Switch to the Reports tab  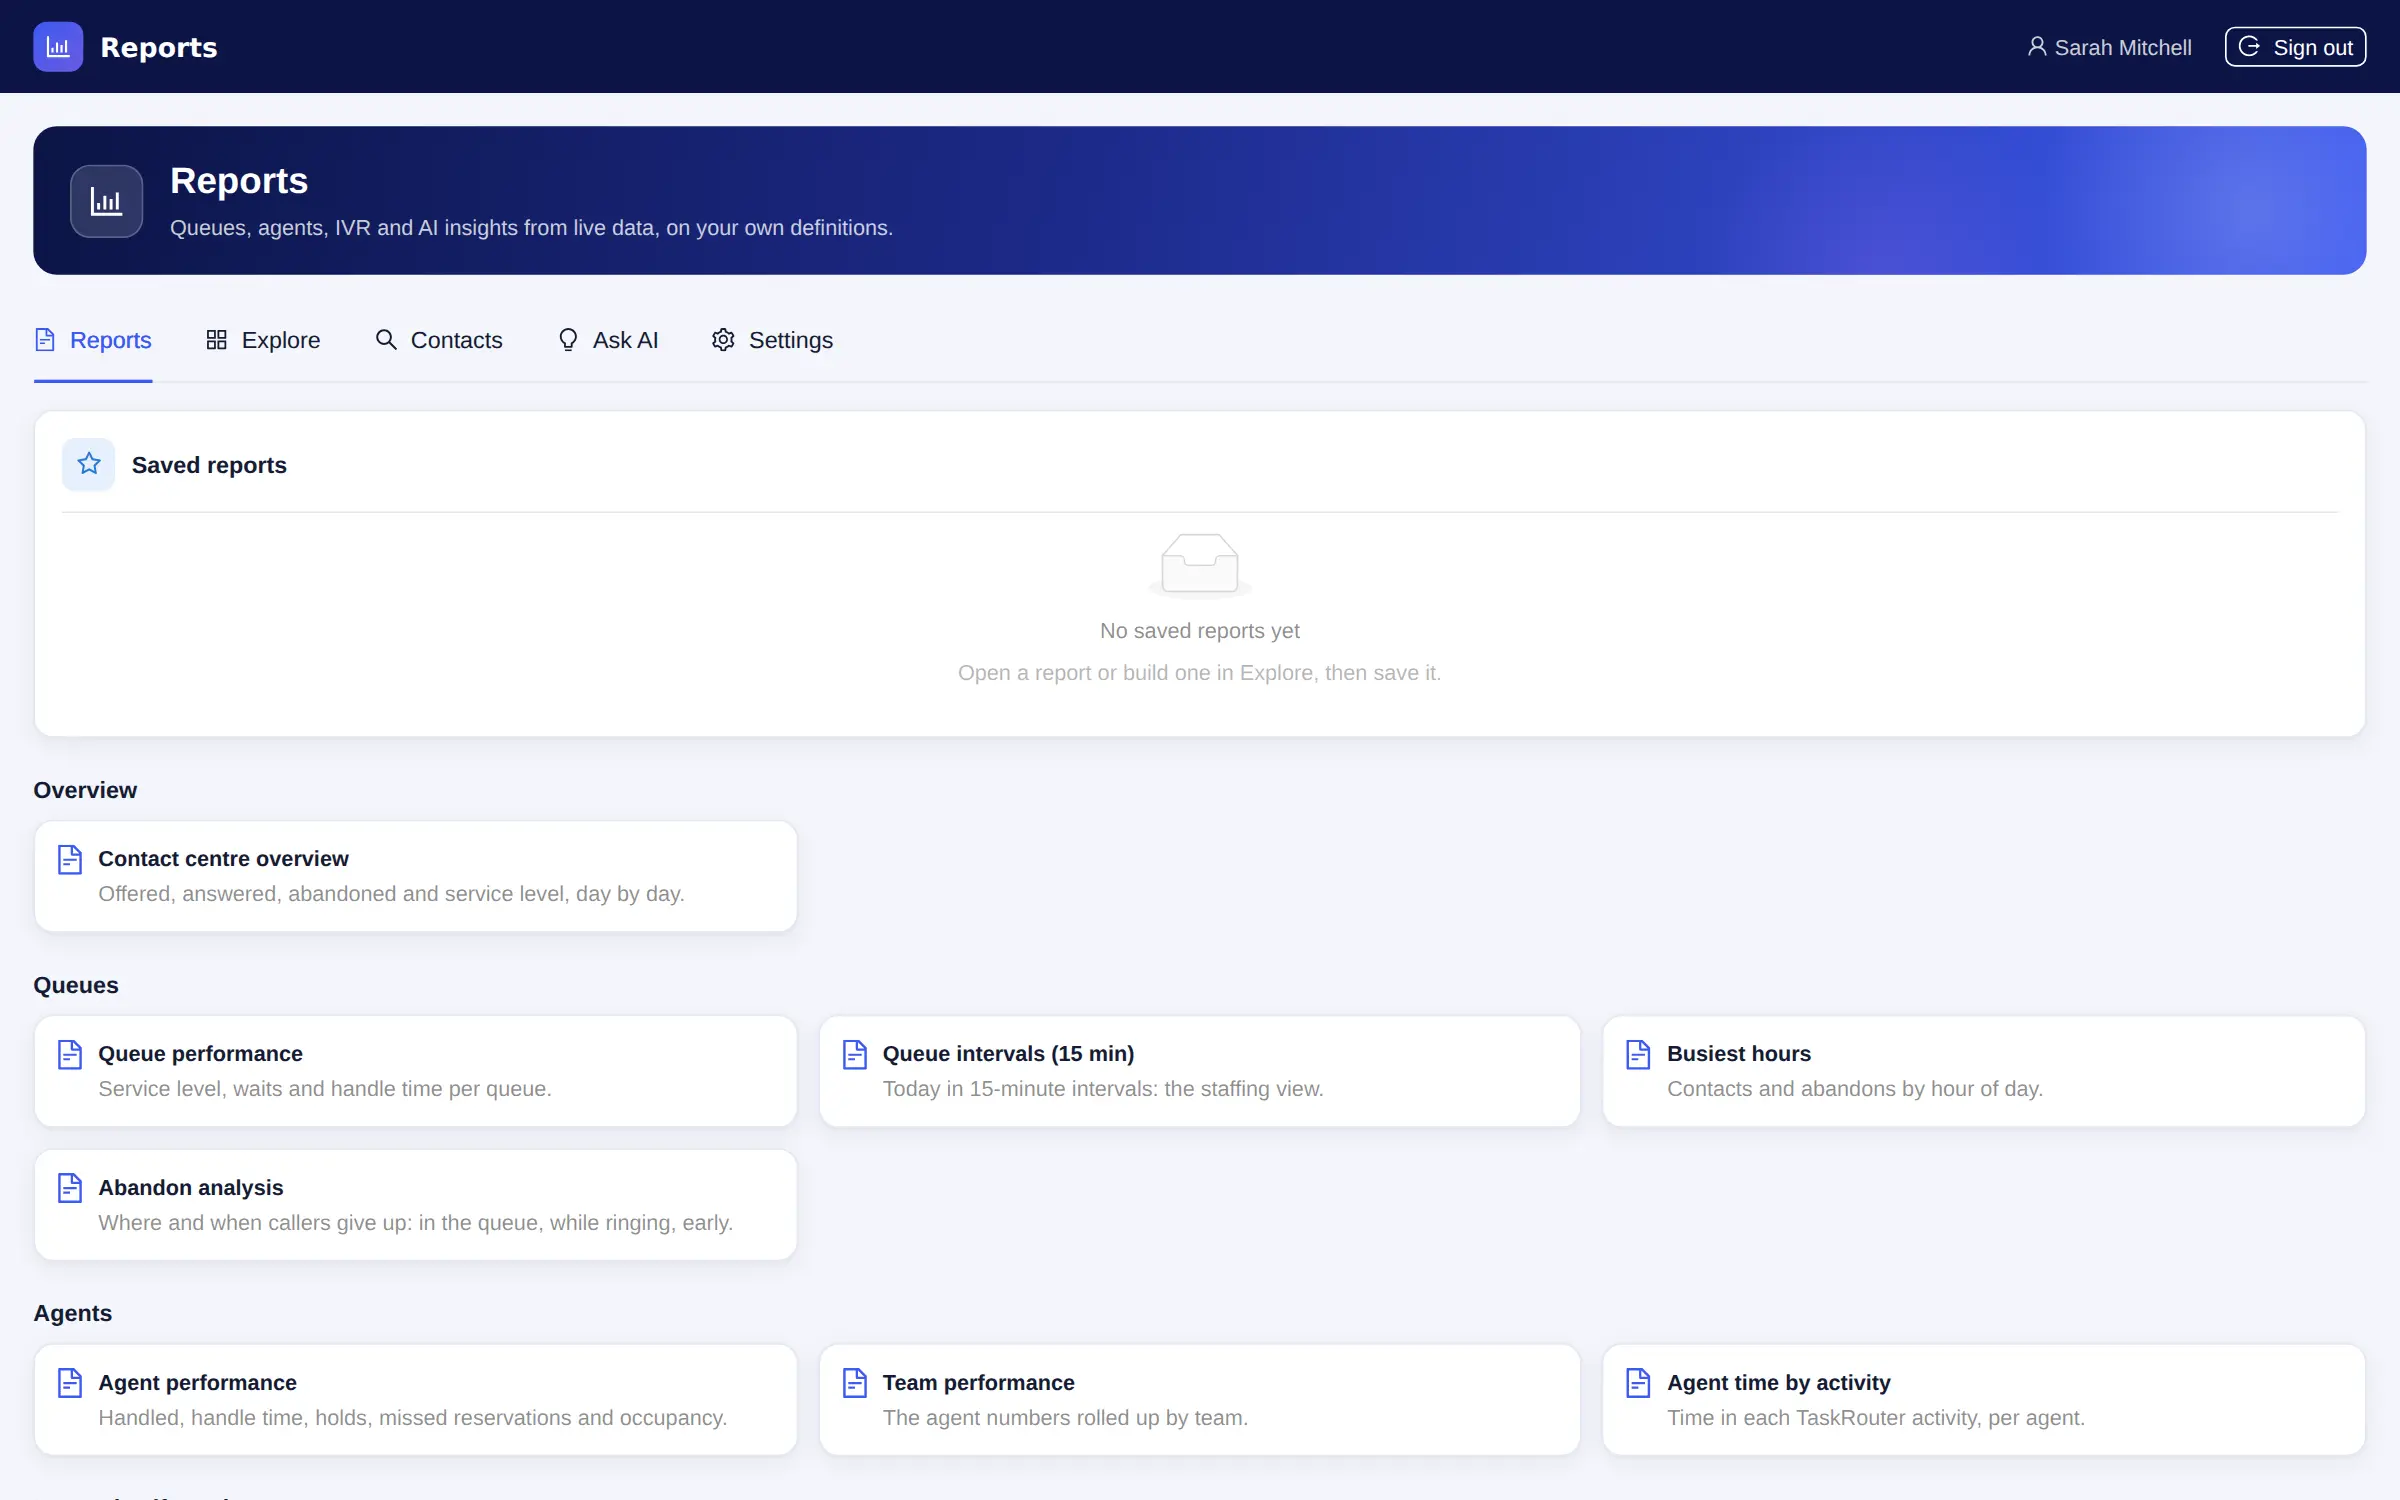click(93, 340)
